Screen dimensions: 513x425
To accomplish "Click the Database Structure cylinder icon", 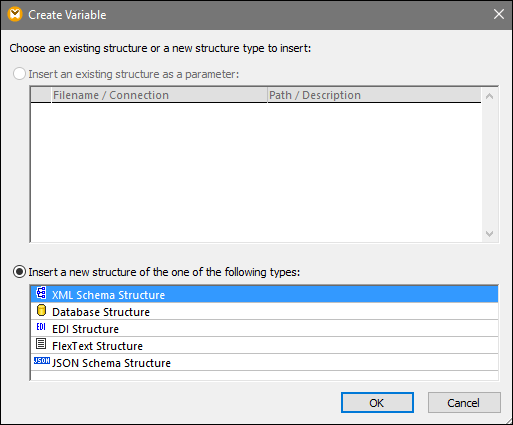I will [x=41, y=311].
